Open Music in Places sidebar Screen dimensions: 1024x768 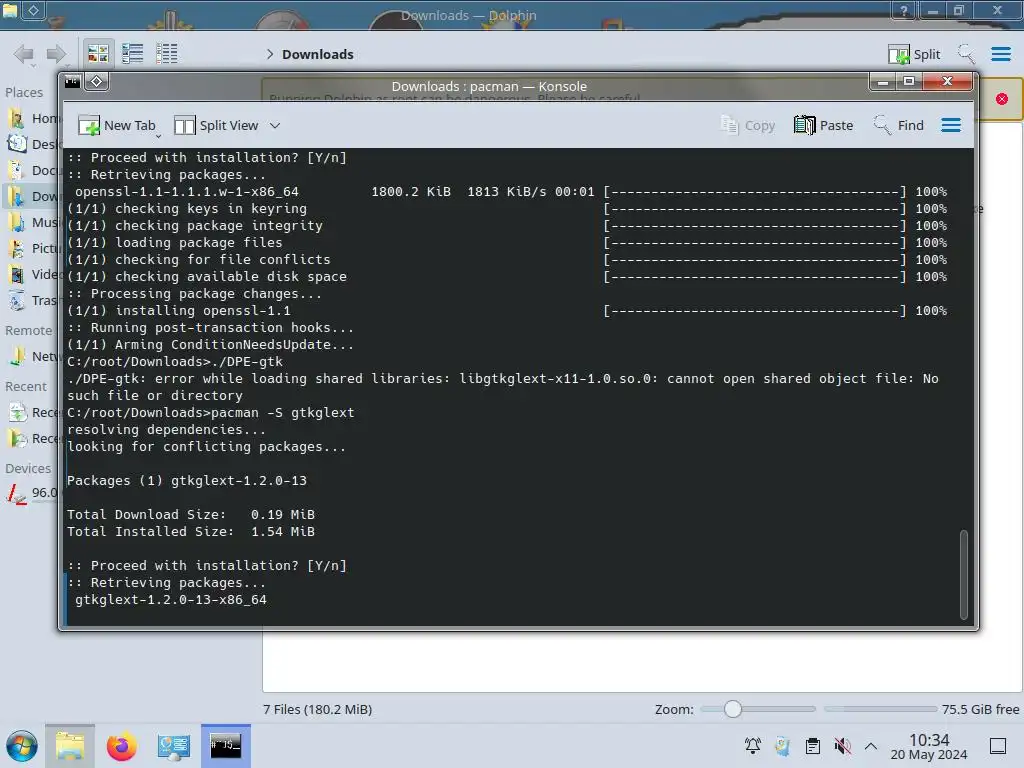pos(34,223)
